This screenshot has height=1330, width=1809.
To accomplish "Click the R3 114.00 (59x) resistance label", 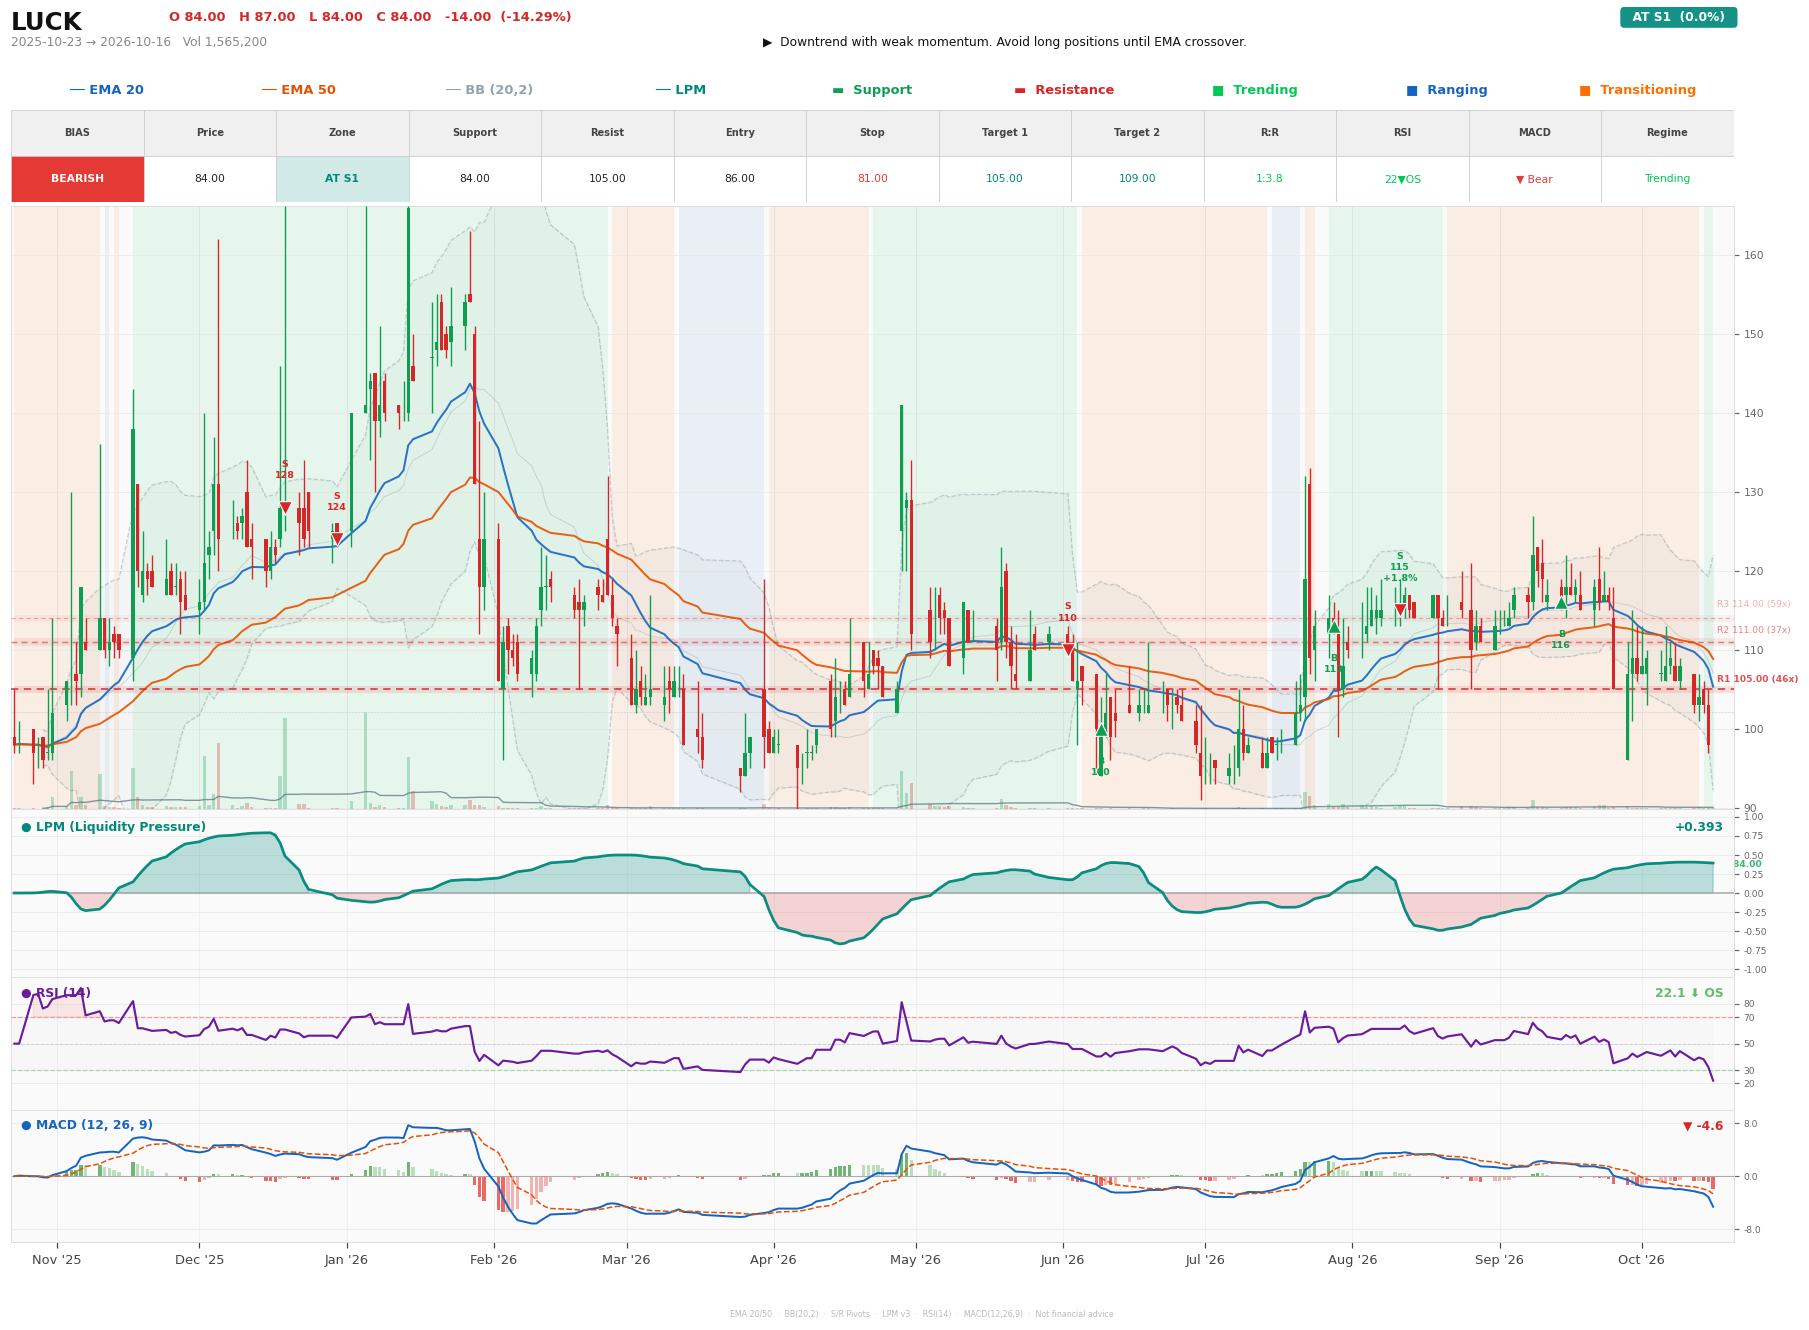I will [x=1753, y=604].
